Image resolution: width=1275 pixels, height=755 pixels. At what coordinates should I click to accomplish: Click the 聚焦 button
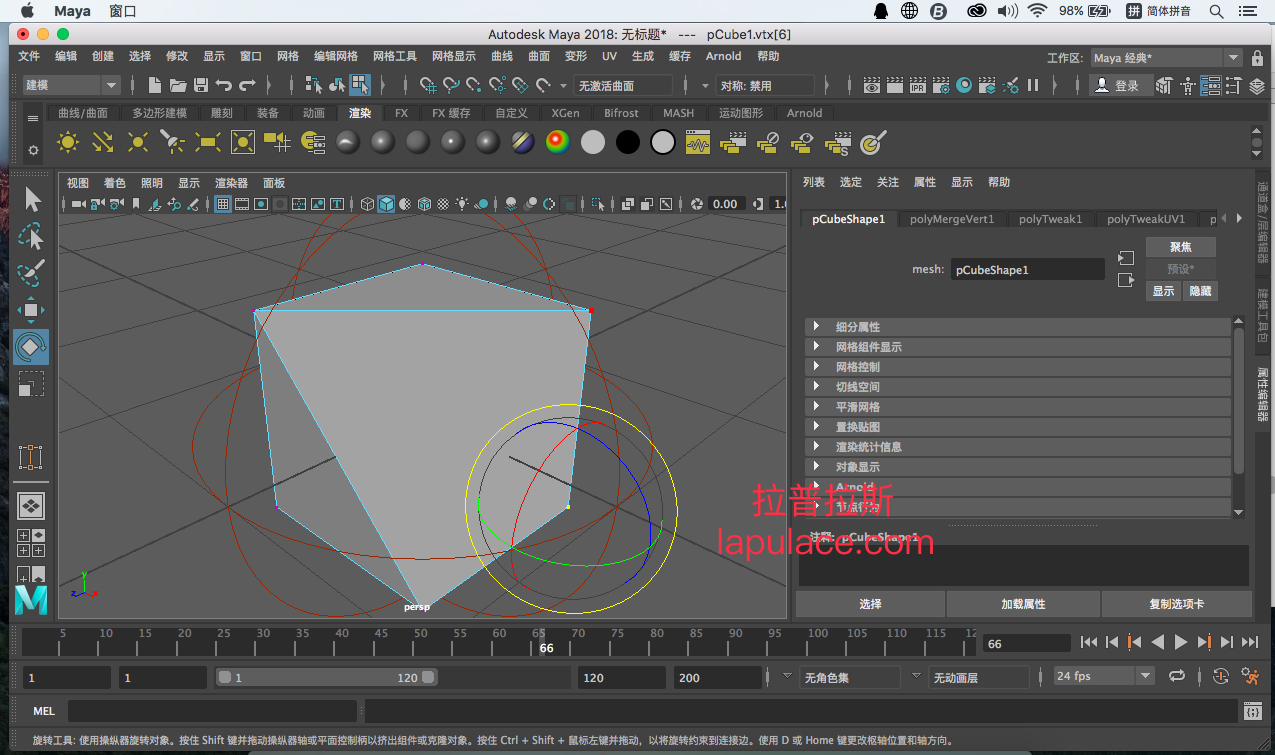(x=1181, y=247)
